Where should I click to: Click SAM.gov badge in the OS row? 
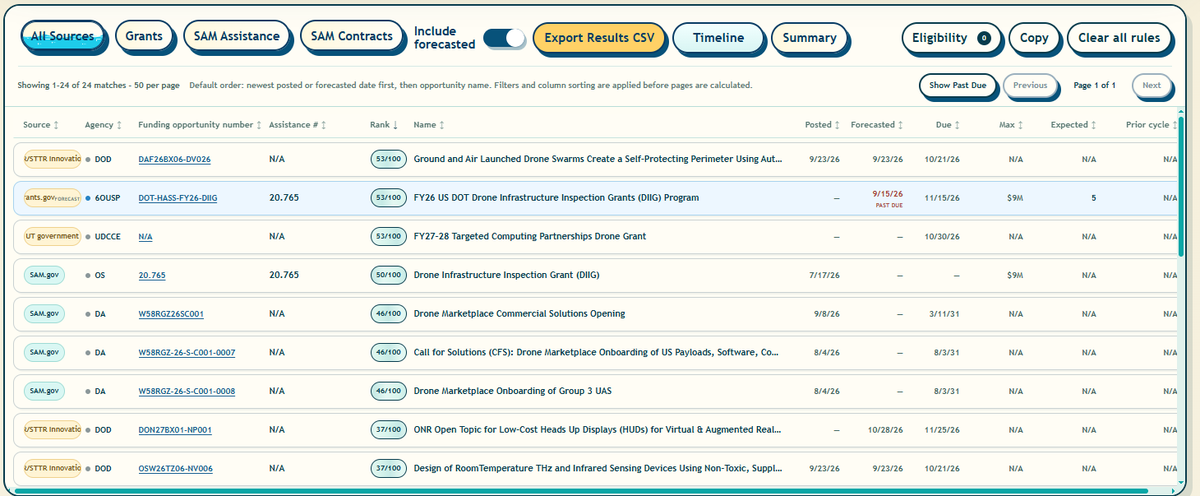pyautogui.click(x=44, y=275)
